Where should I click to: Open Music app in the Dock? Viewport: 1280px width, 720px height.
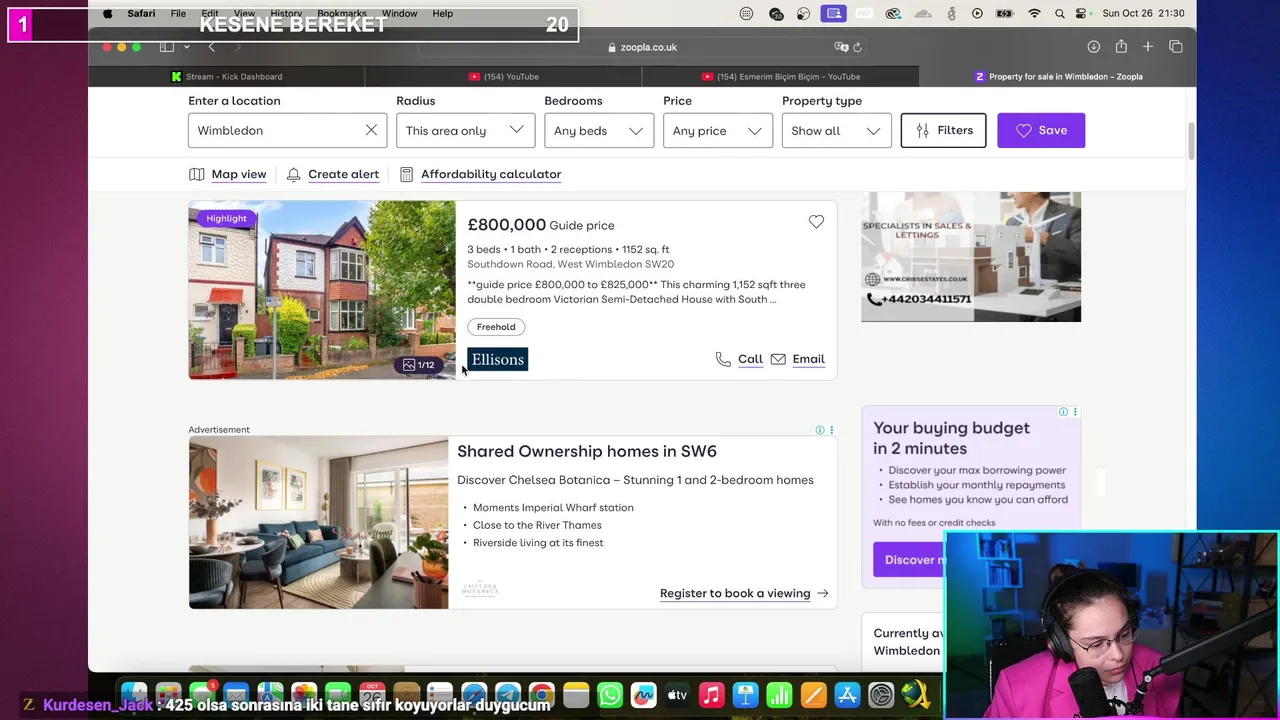[x=711, y=694]
